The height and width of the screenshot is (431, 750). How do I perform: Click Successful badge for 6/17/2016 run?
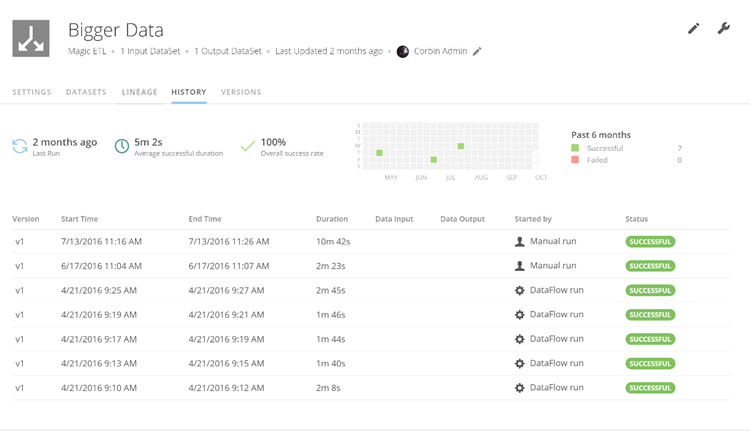[x=650, y=266]
